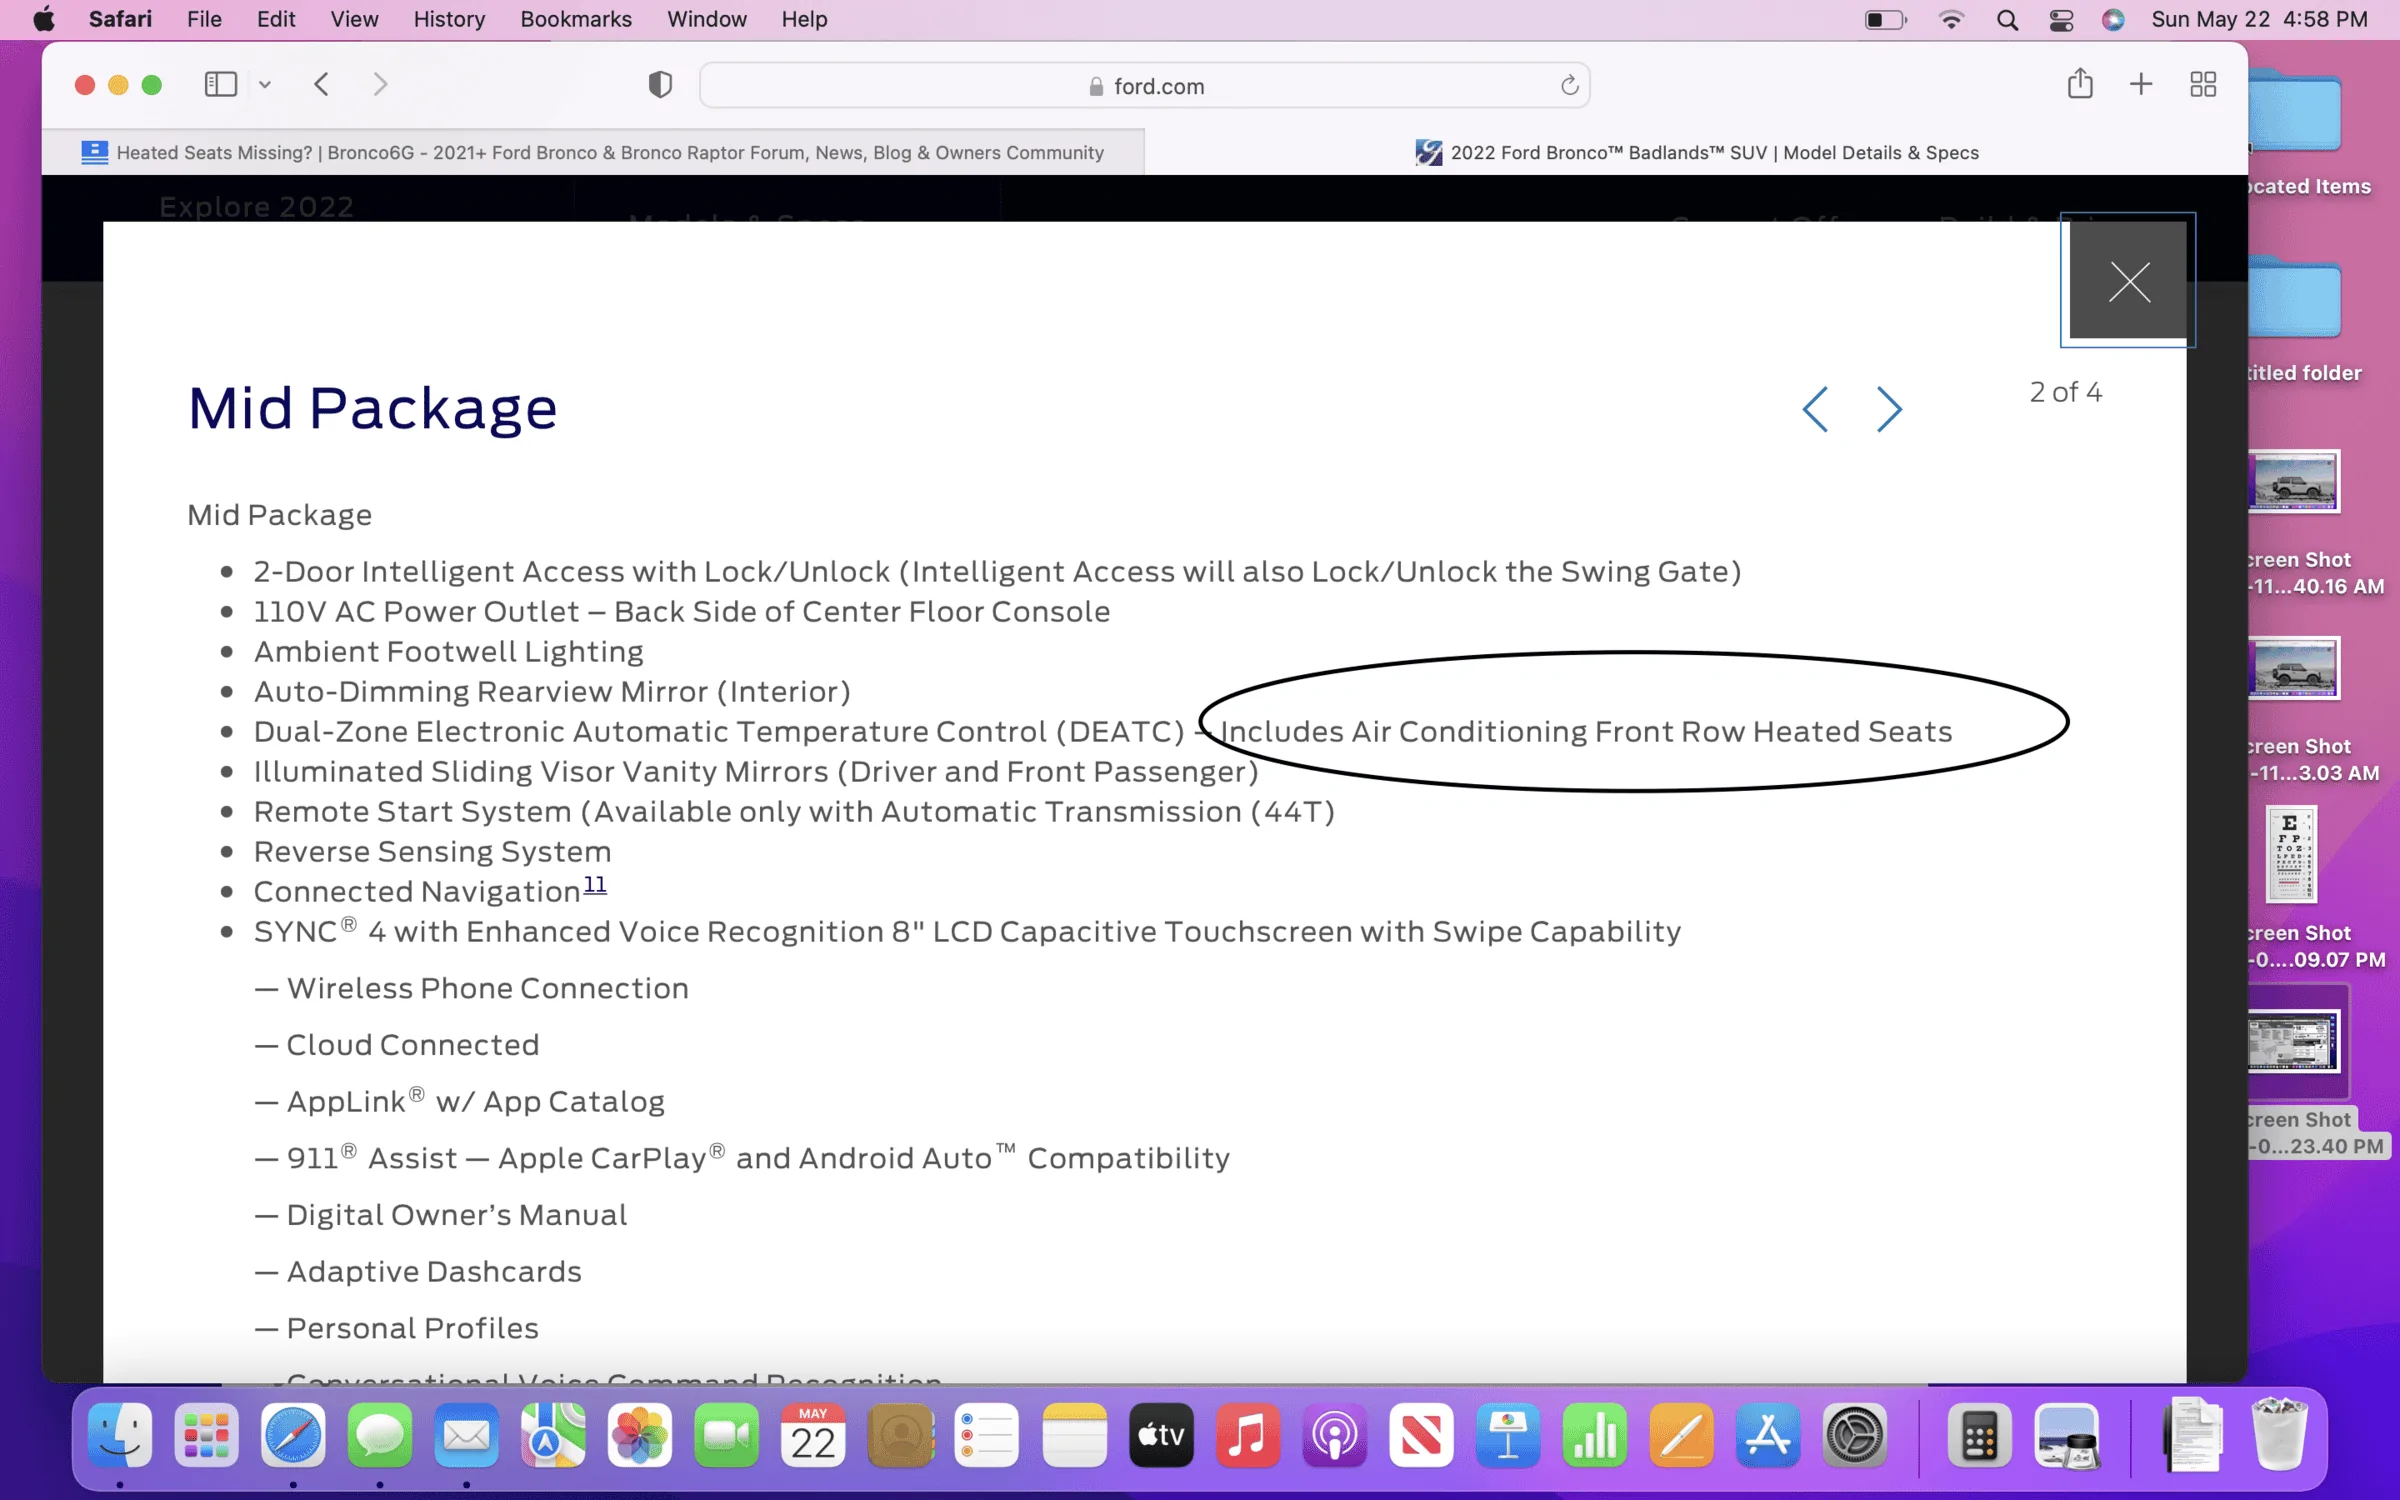Screen dimensions: 2400x1500
Task: Open the File menu
Action: point(204,19)
